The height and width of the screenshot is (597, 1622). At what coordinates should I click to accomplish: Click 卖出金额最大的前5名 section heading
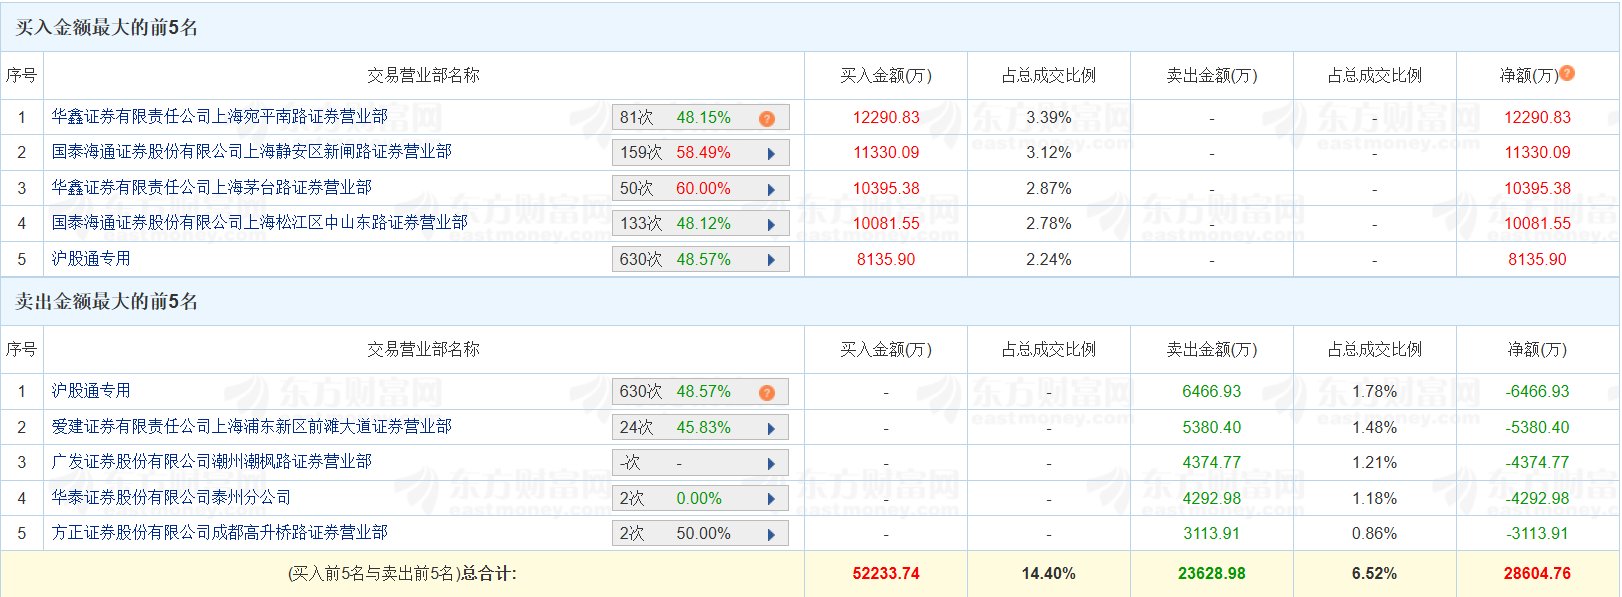[106, 302]
